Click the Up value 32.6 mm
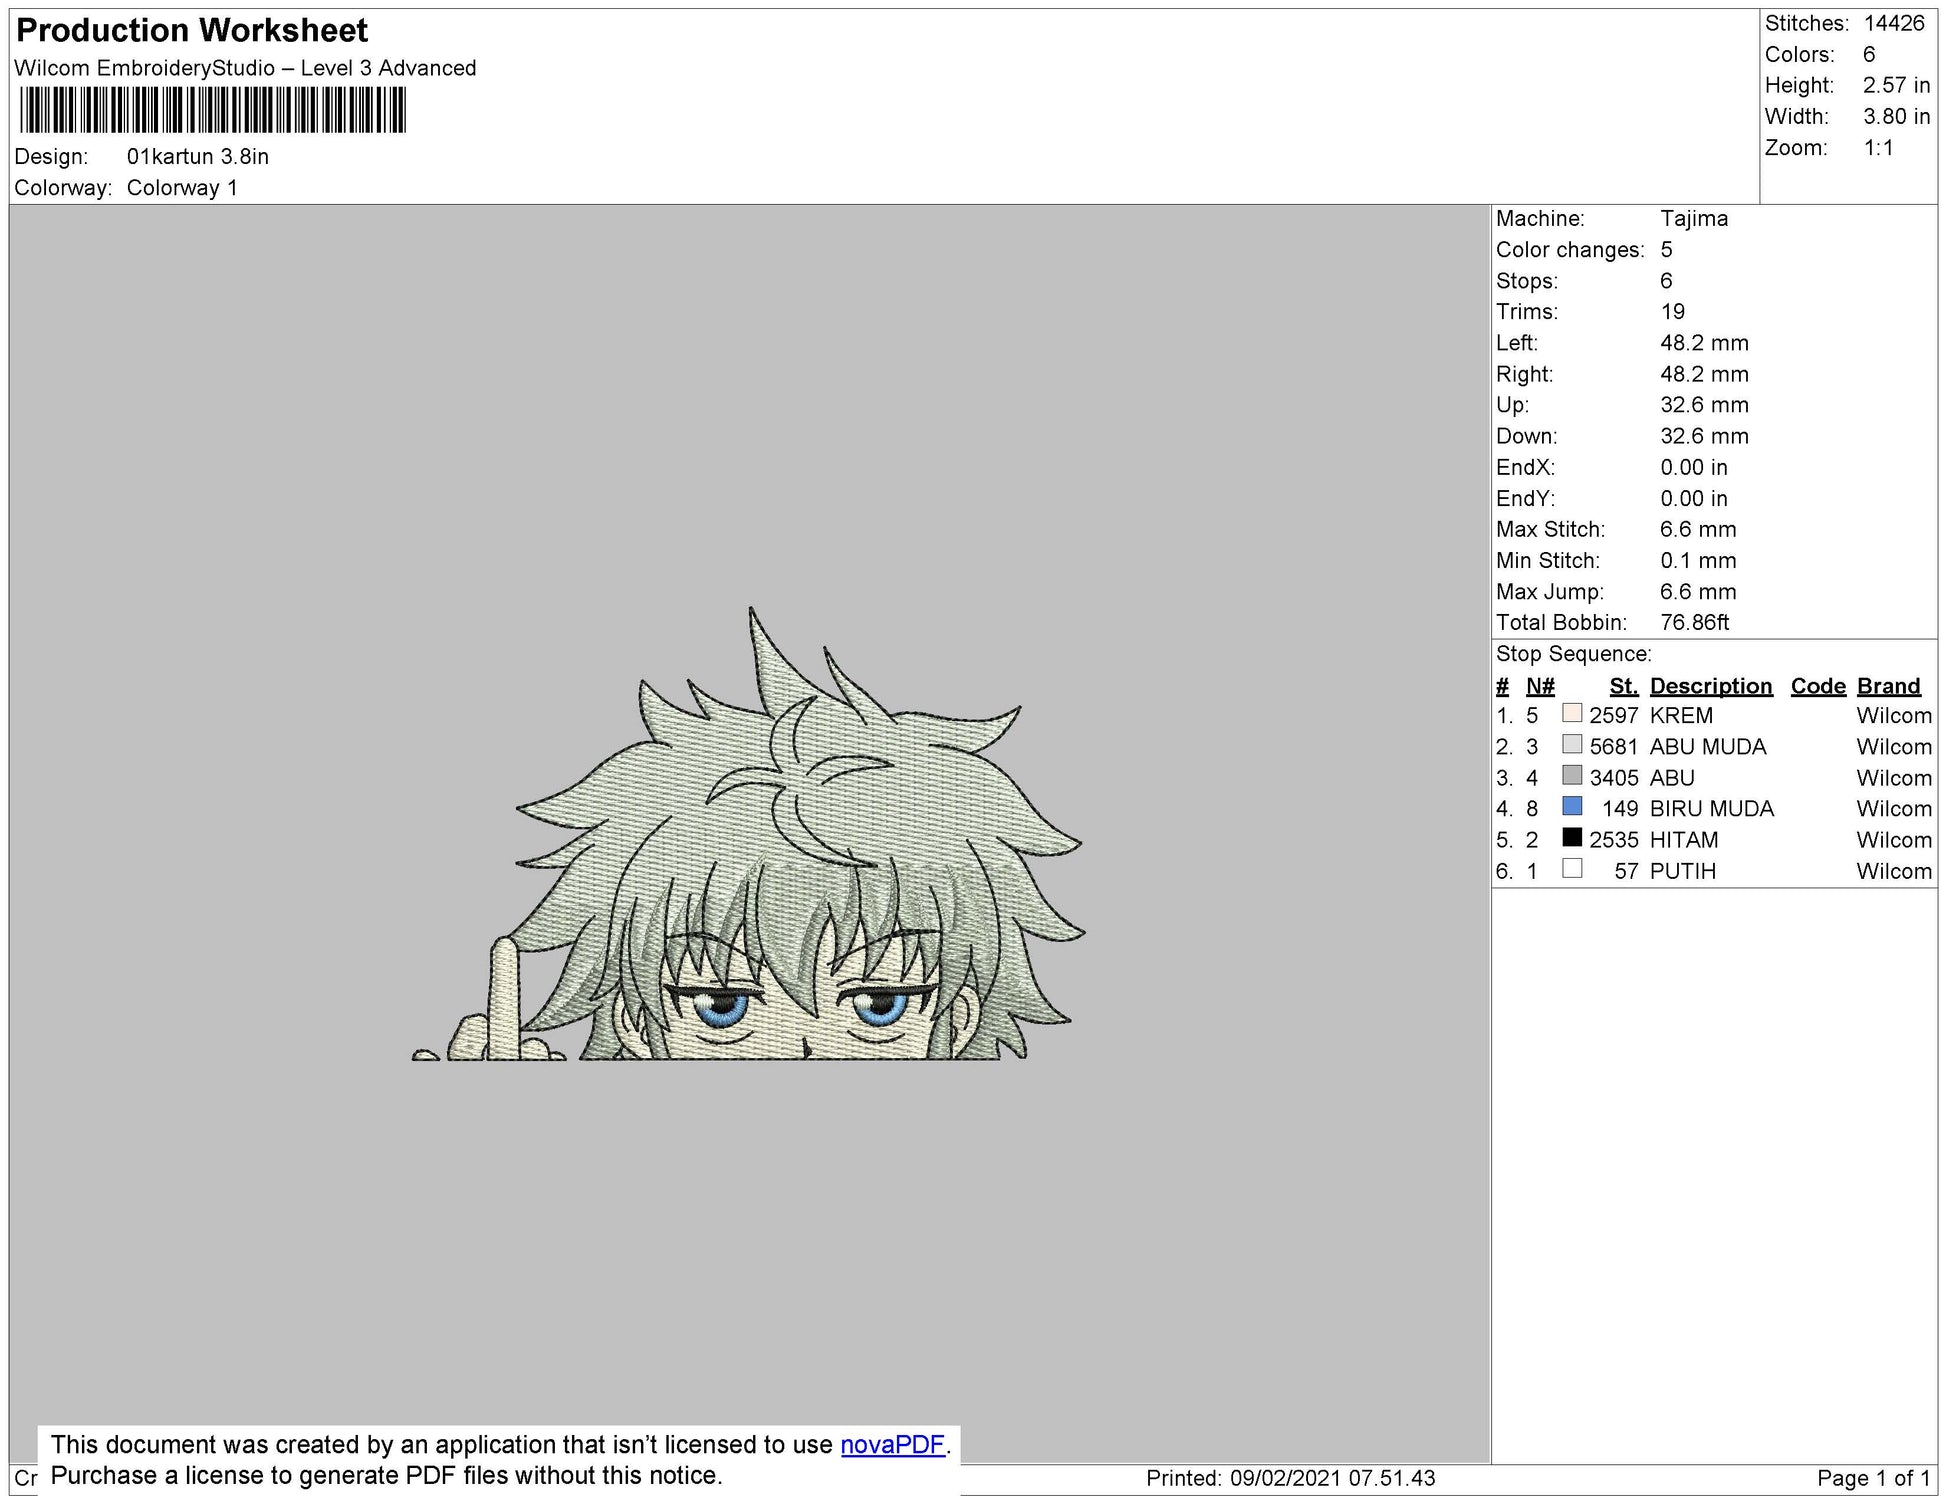The width and height of the screenshot is (1946, 1504). point(1704,405)
